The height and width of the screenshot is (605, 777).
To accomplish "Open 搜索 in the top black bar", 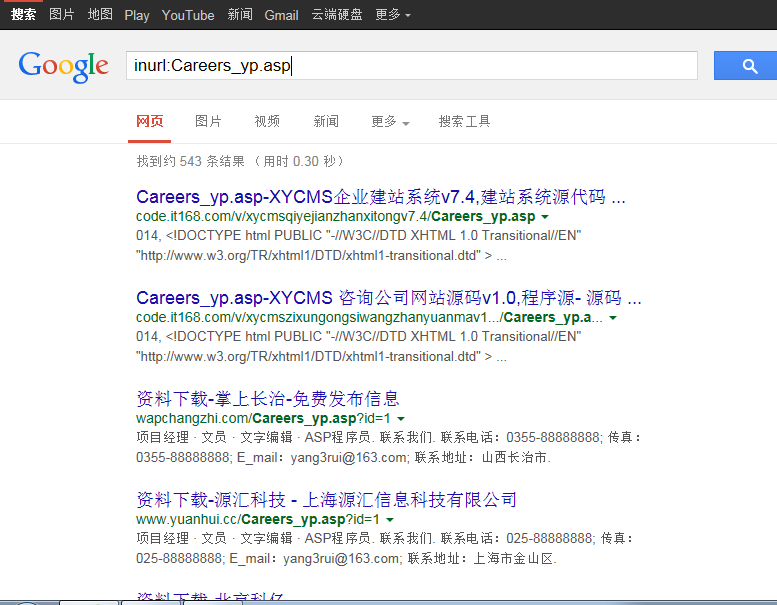I will [x=23, y=14].
